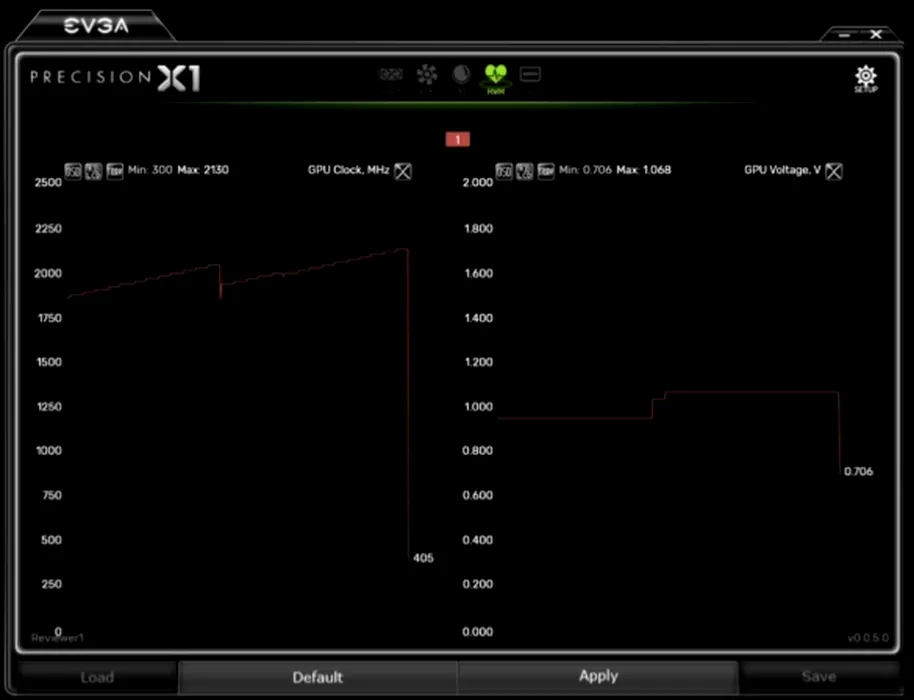
Task: Click the Save profile button
Action: [818, 677]
